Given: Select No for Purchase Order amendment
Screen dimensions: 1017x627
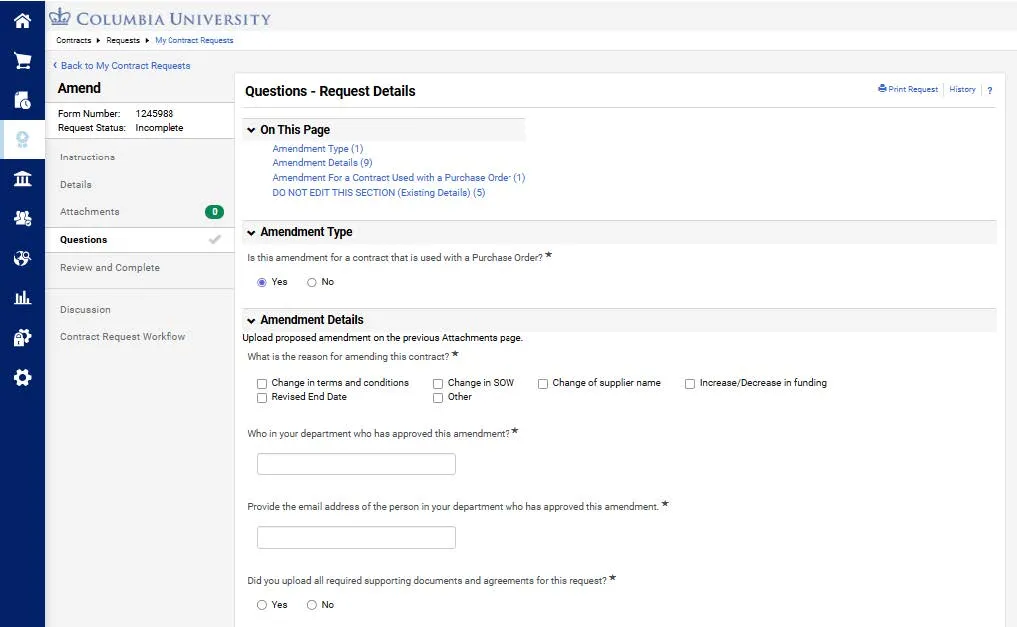Looking at the screenshot, I should 311,282.
